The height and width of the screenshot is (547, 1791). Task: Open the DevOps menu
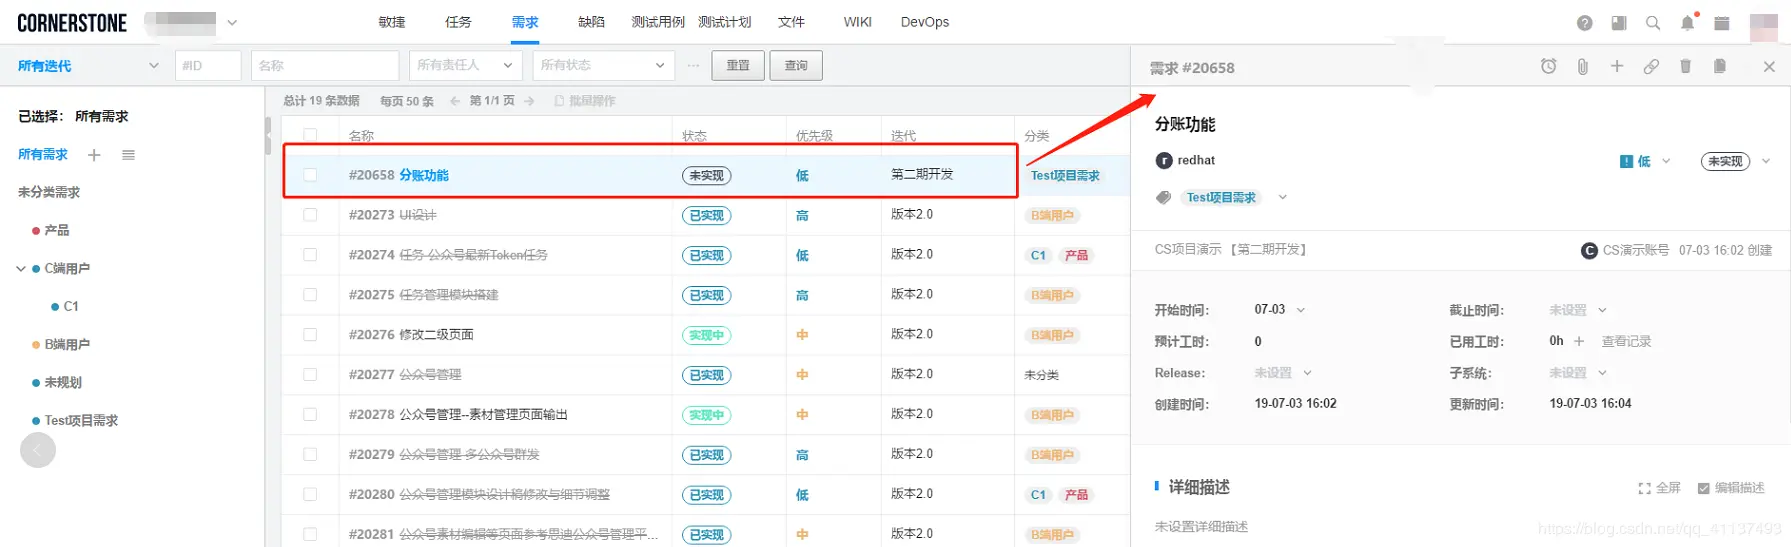[x=925, y=22]
